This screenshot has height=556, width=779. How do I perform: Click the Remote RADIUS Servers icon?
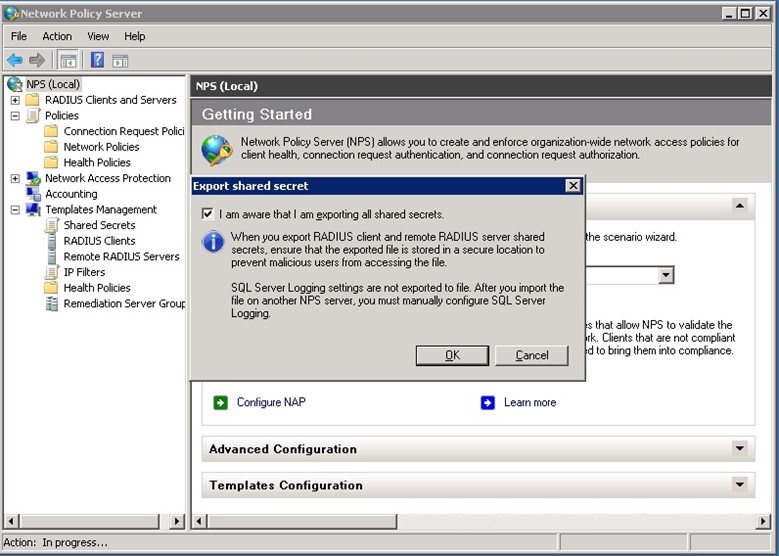[52, 256]
